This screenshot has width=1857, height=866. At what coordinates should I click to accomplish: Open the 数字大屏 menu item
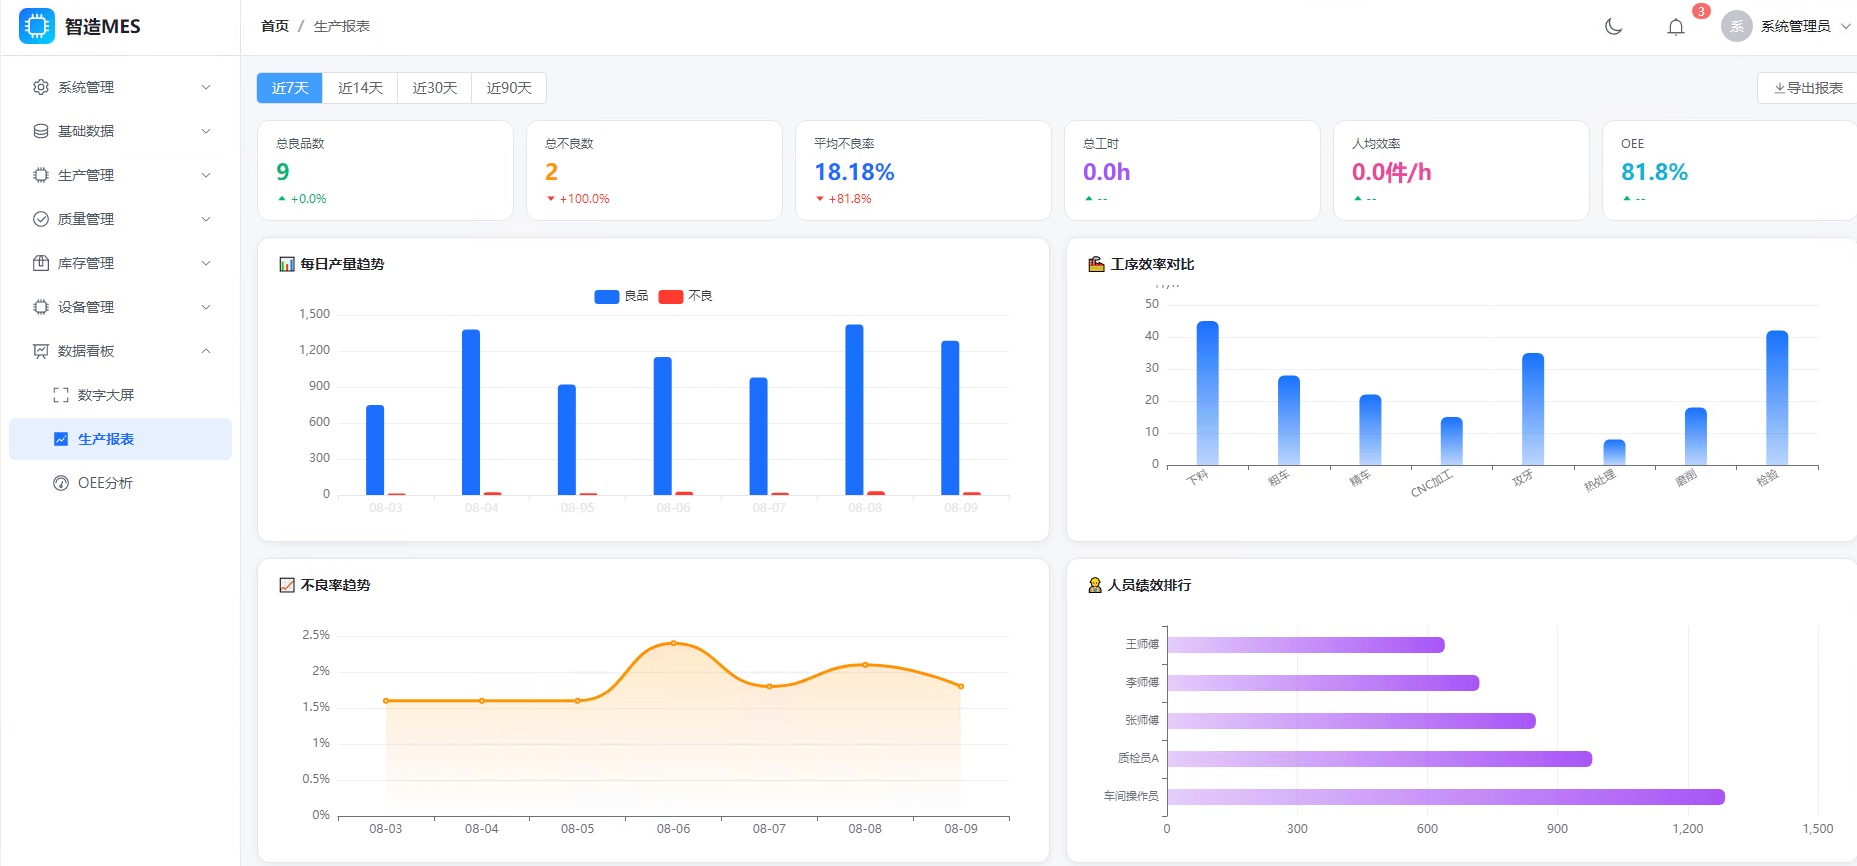(x=120, y=395)
